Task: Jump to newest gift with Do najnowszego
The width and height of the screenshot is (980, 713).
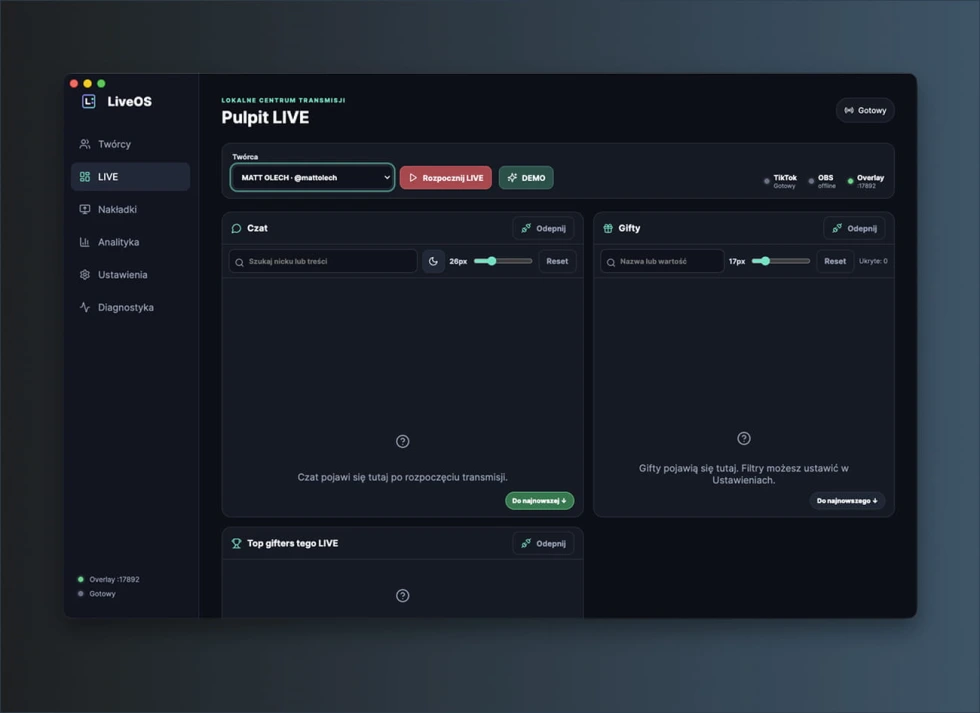Action: click(x=847, y=501)
